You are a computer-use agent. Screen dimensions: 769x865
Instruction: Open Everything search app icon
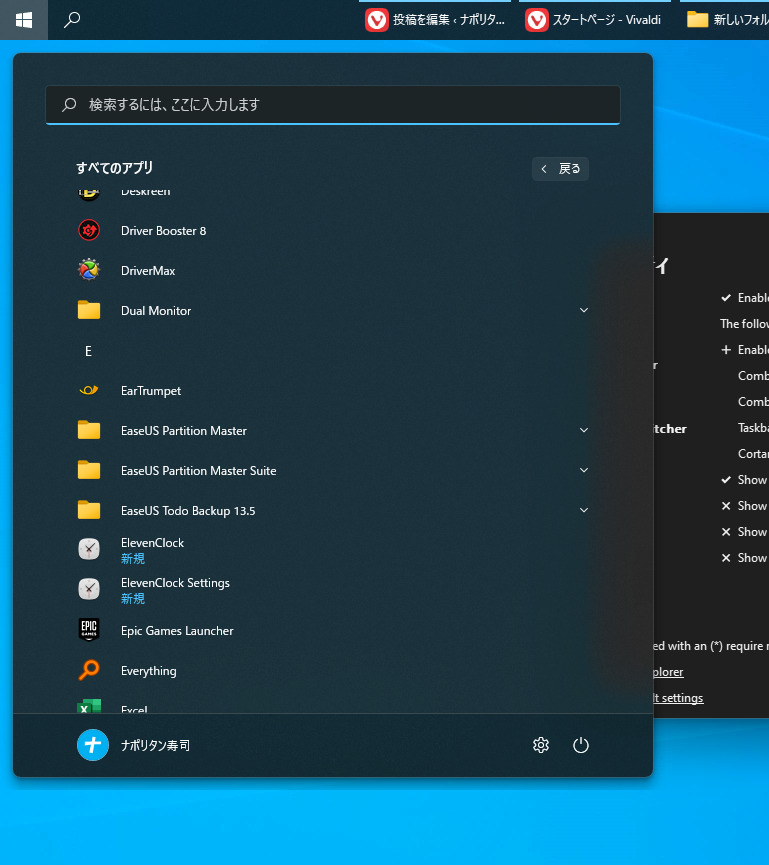(x=89, y=670)
